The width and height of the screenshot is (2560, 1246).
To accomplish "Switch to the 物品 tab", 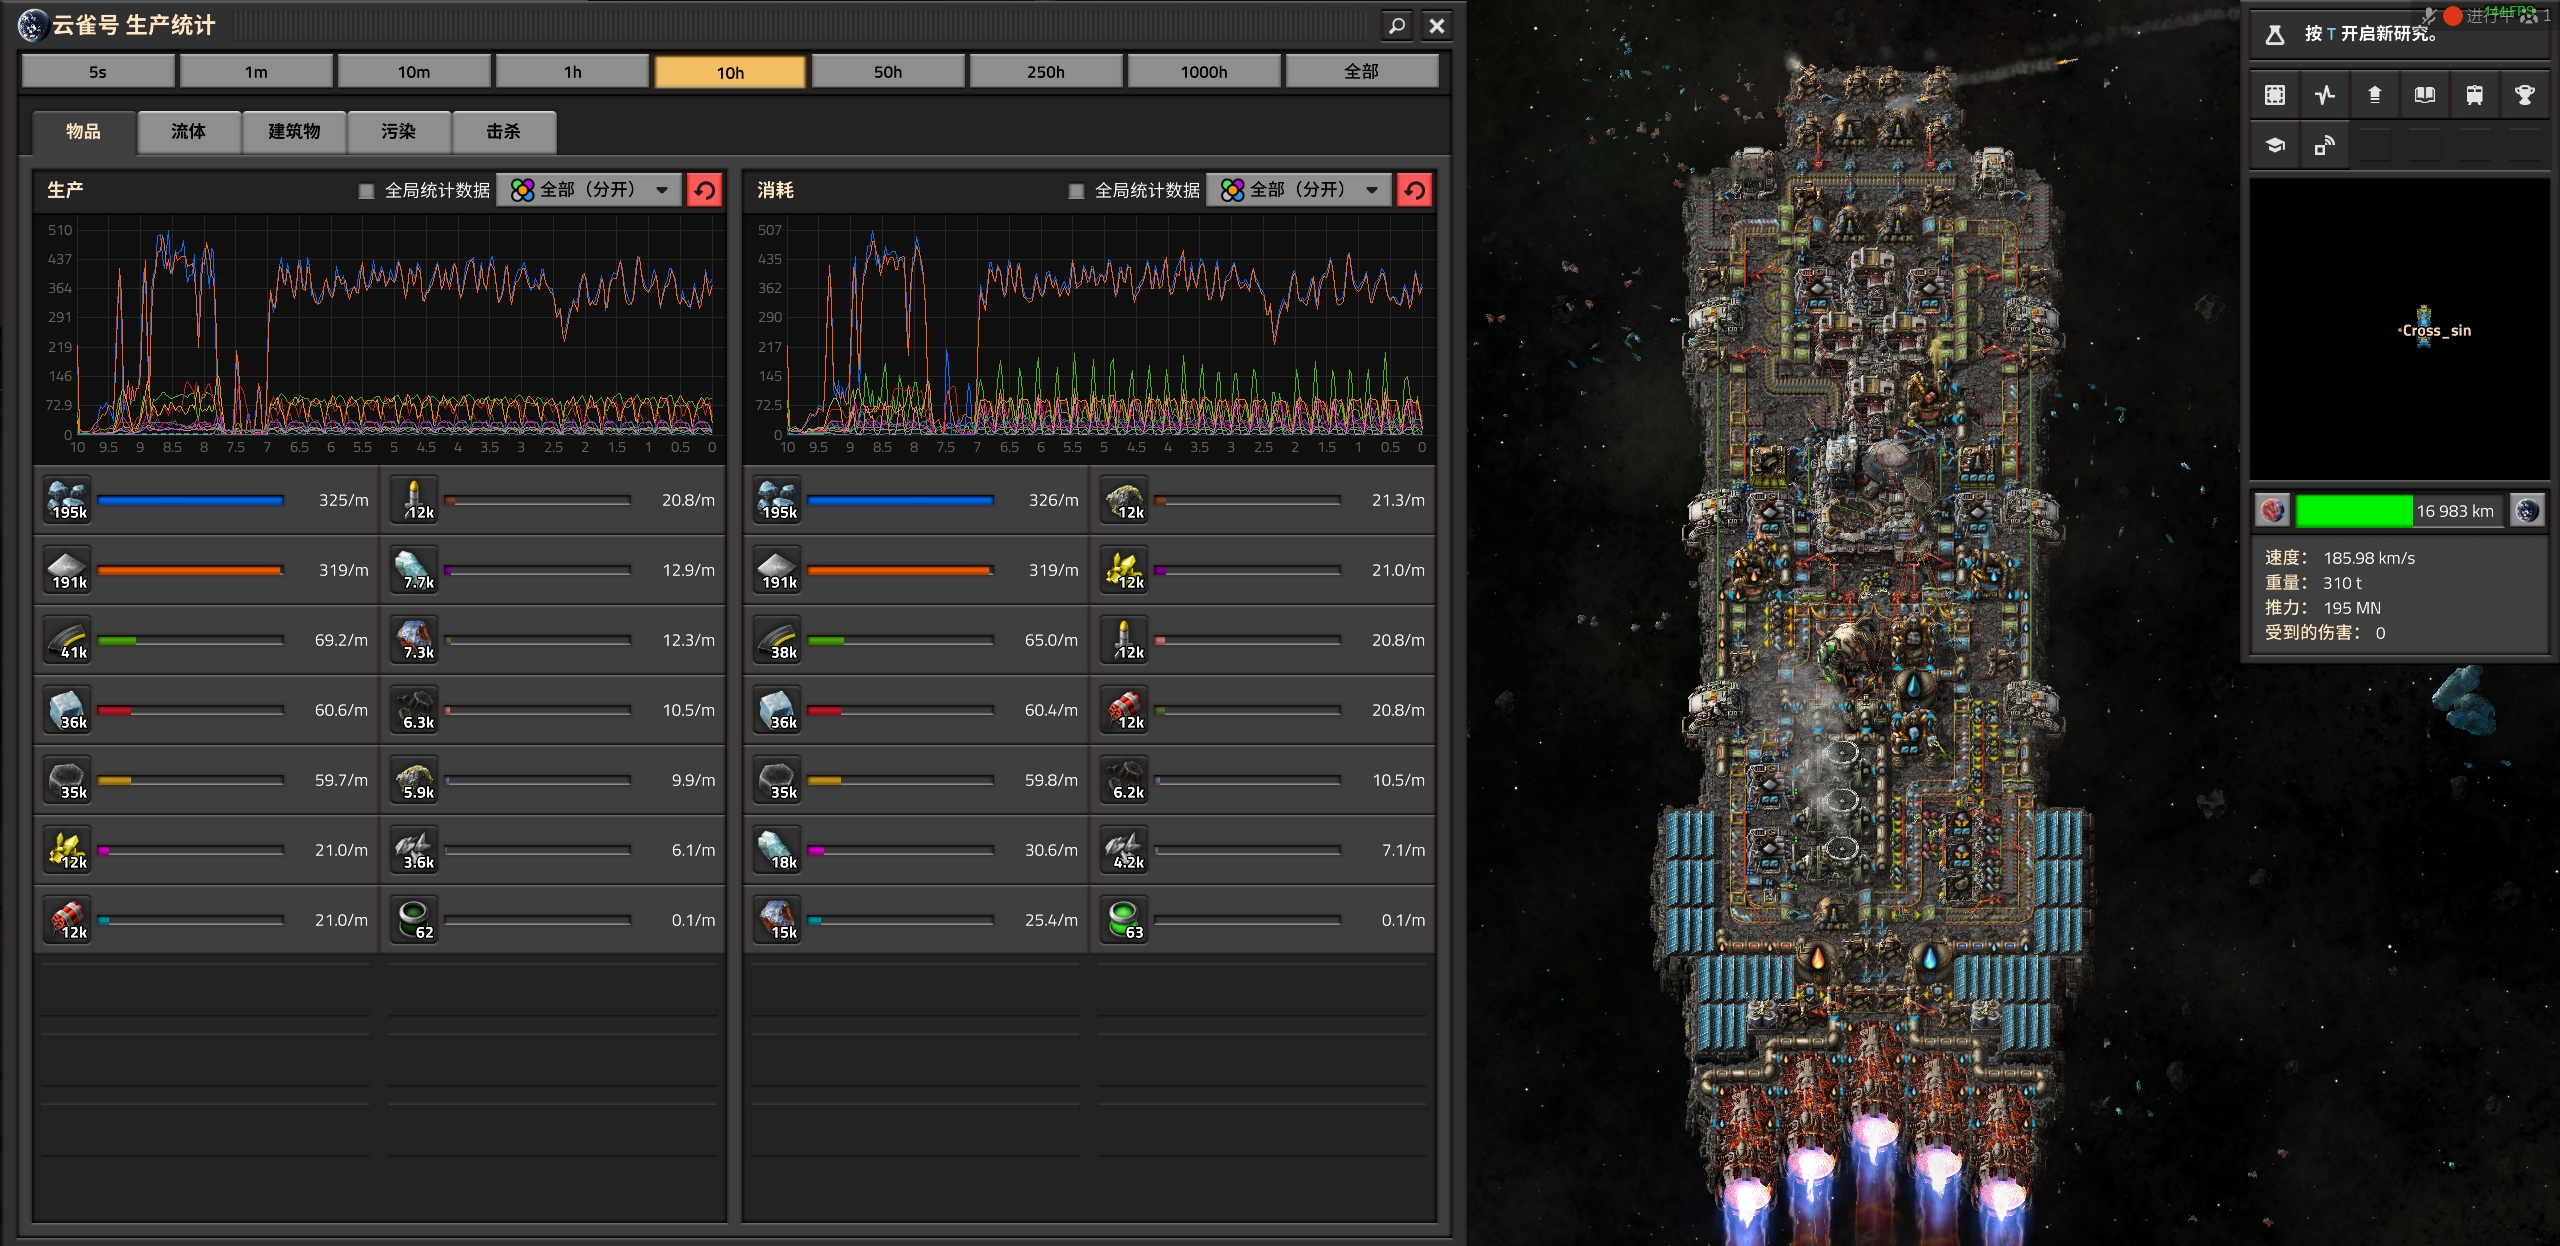I will (84, 132).
